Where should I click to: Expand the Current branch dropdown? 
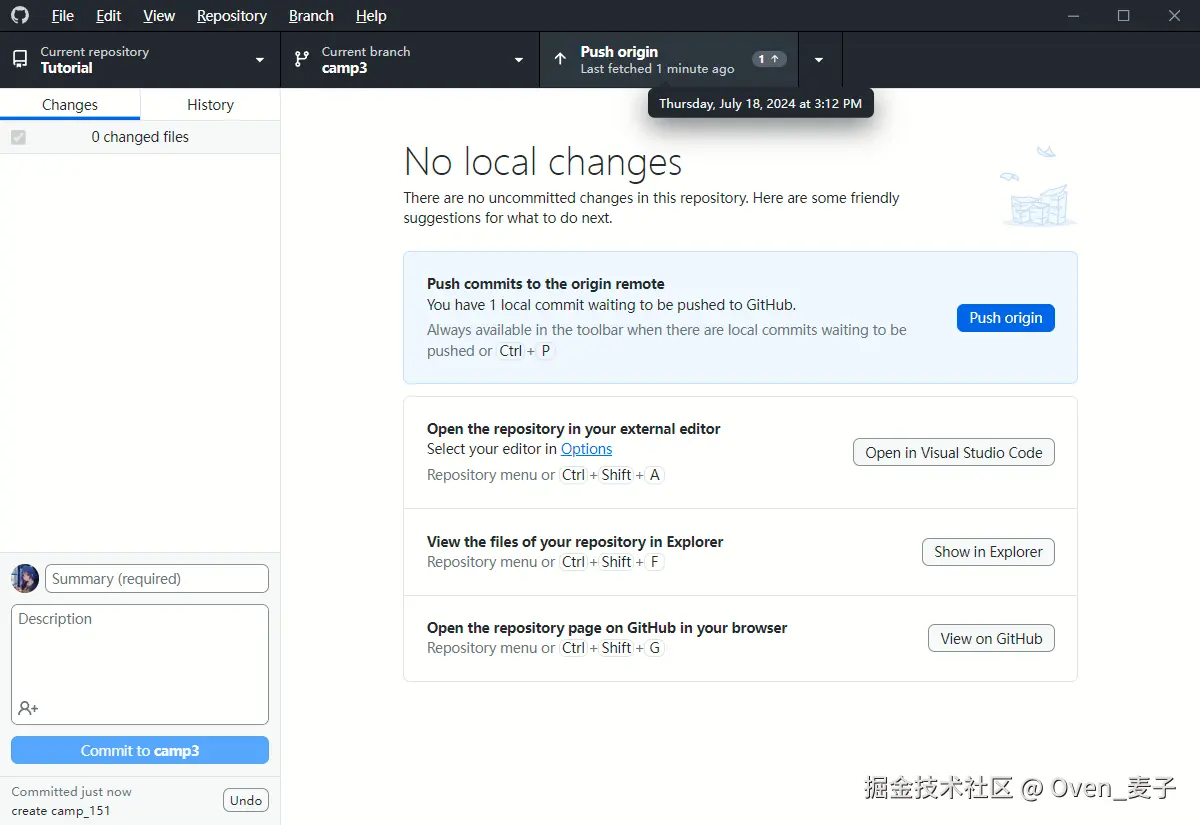[410, 60]
